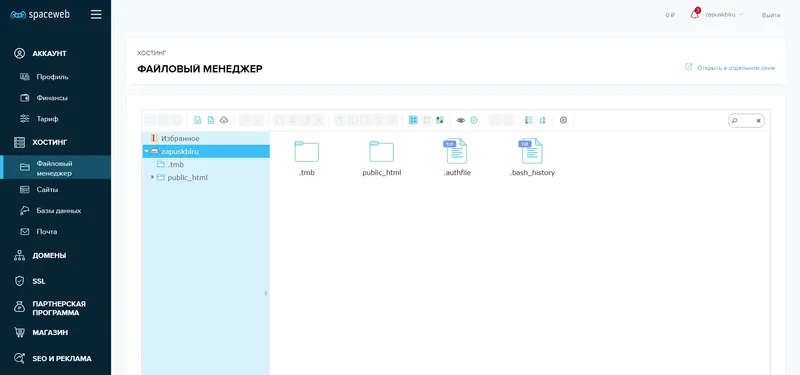Image resolution: width=800 pixels, height=375 pixels.
Task: Expand the public_html tree arrow
Action: (153, 178)
